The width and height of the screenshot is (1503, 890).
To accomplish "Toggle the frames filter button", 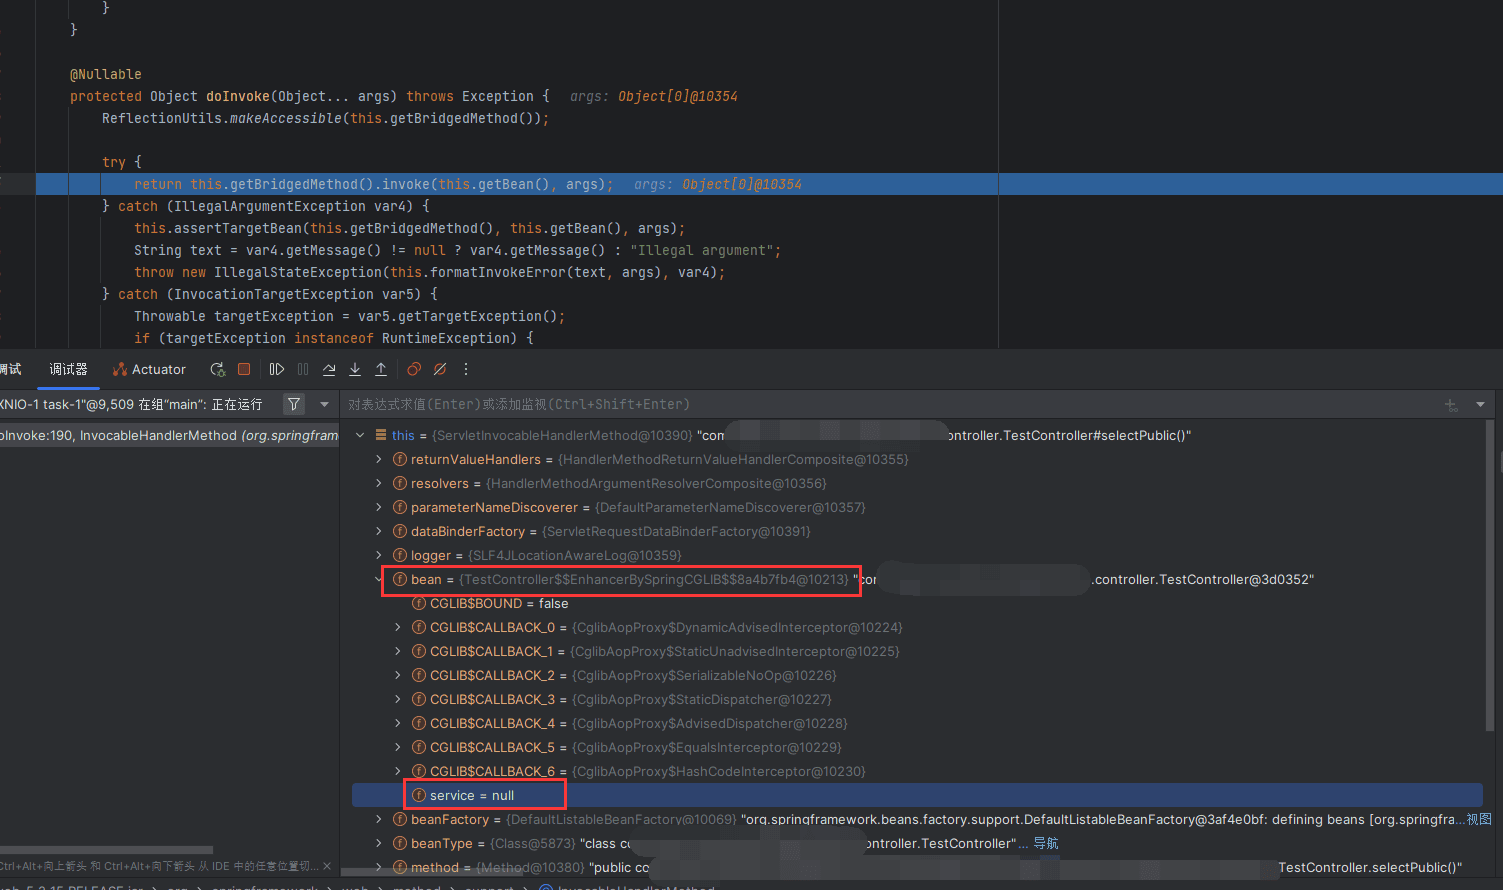I will coord(294,404).
